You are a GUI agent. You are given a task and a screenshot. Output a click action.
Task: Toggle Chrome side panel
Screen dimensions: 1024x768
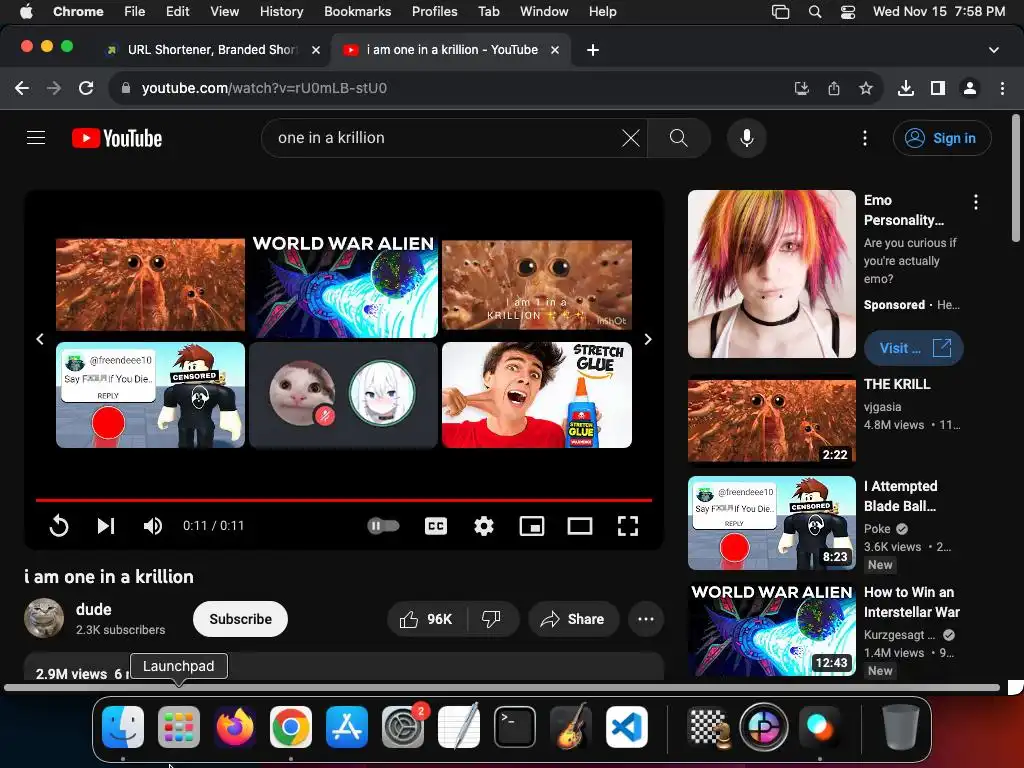(938, 88)
